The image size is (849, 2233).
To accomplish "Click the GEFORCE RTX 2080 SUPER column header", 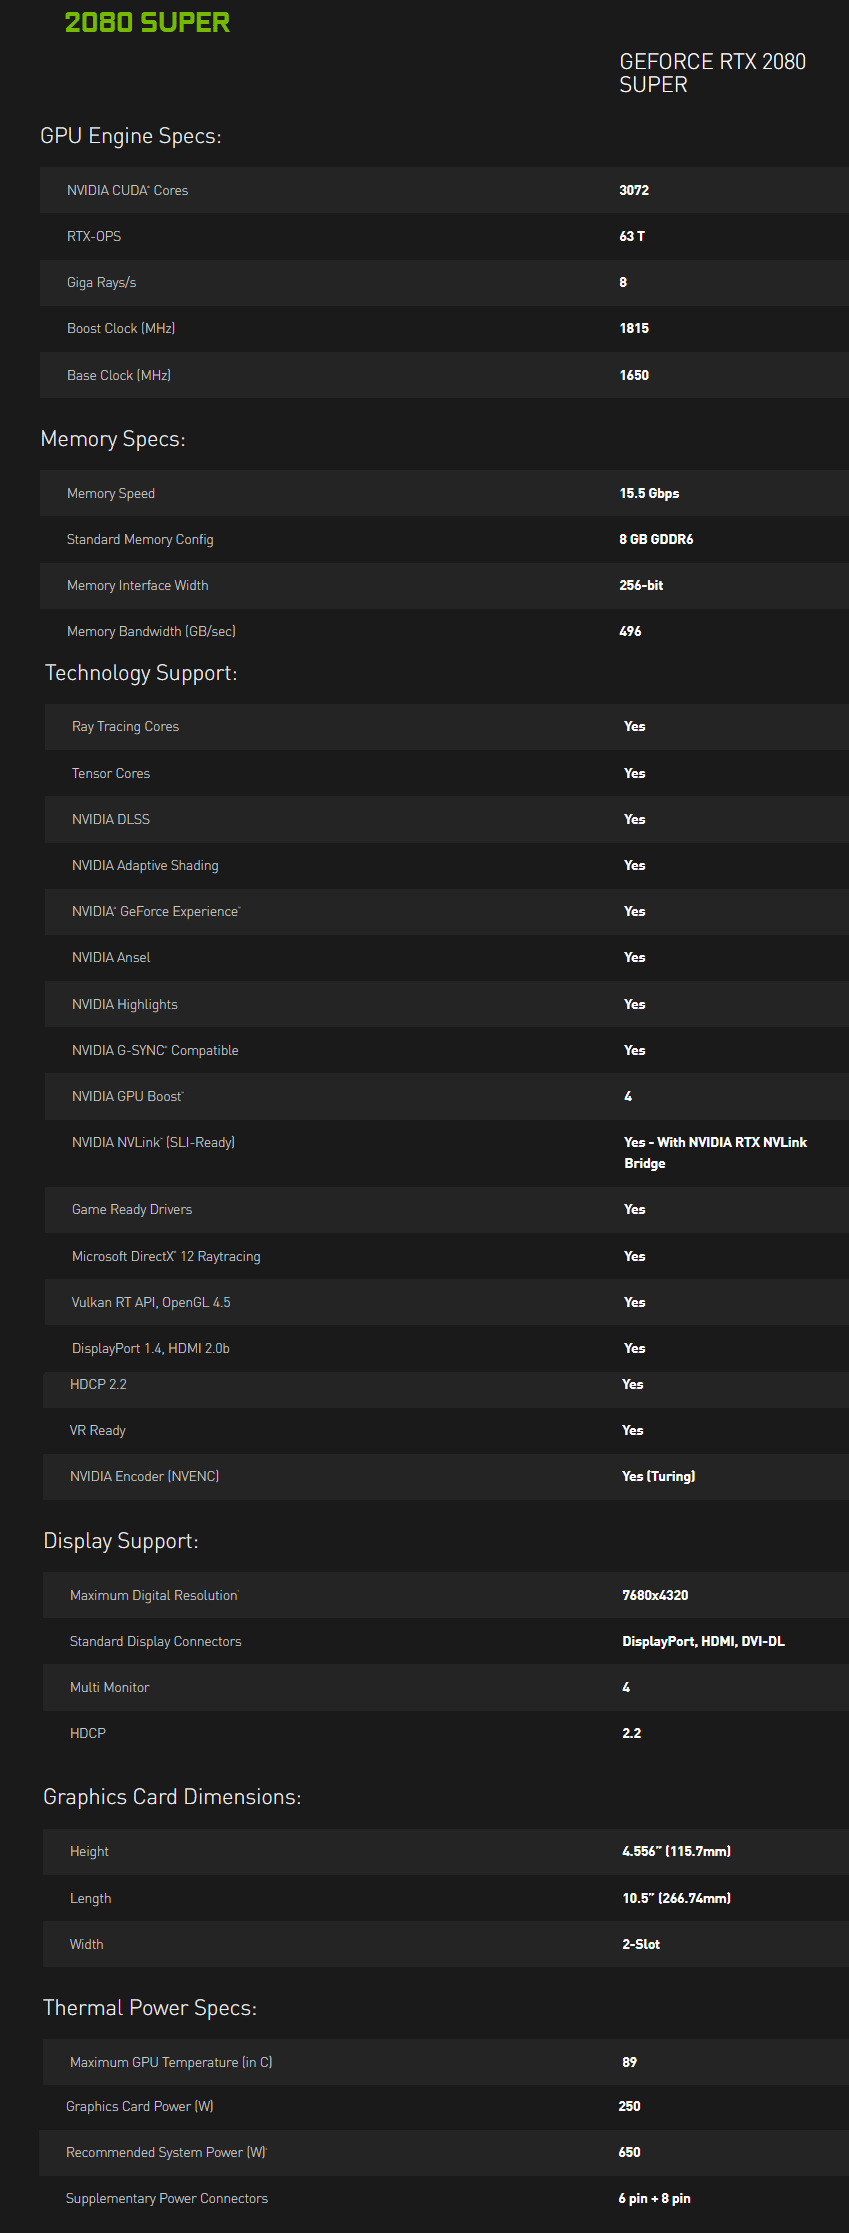I will click(712, 73).
